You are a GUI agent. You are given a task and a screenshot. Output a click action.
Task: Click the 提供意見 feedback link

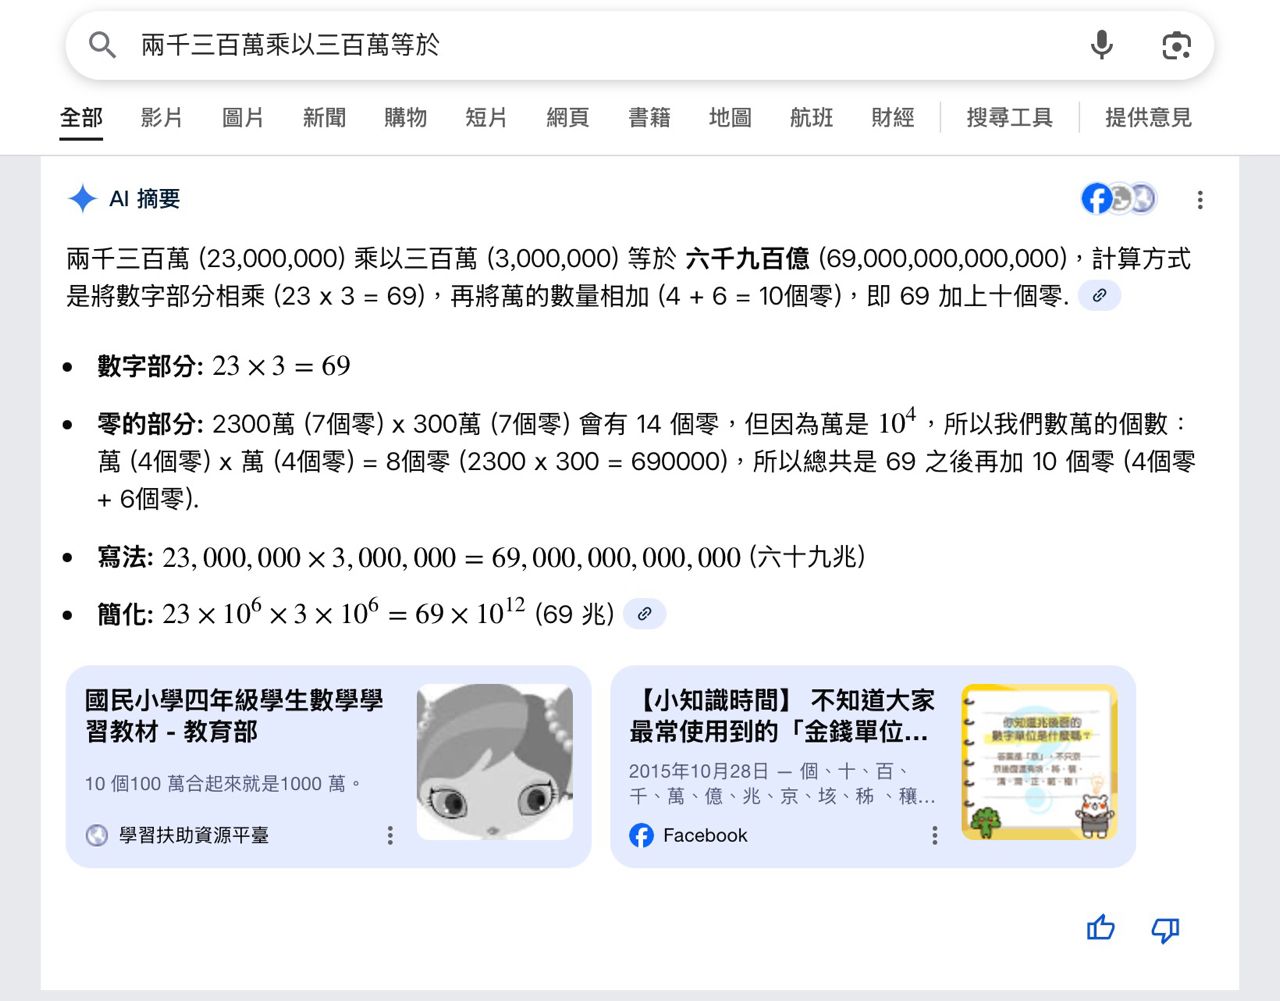pyautogui.click(x=1148, y=118)
